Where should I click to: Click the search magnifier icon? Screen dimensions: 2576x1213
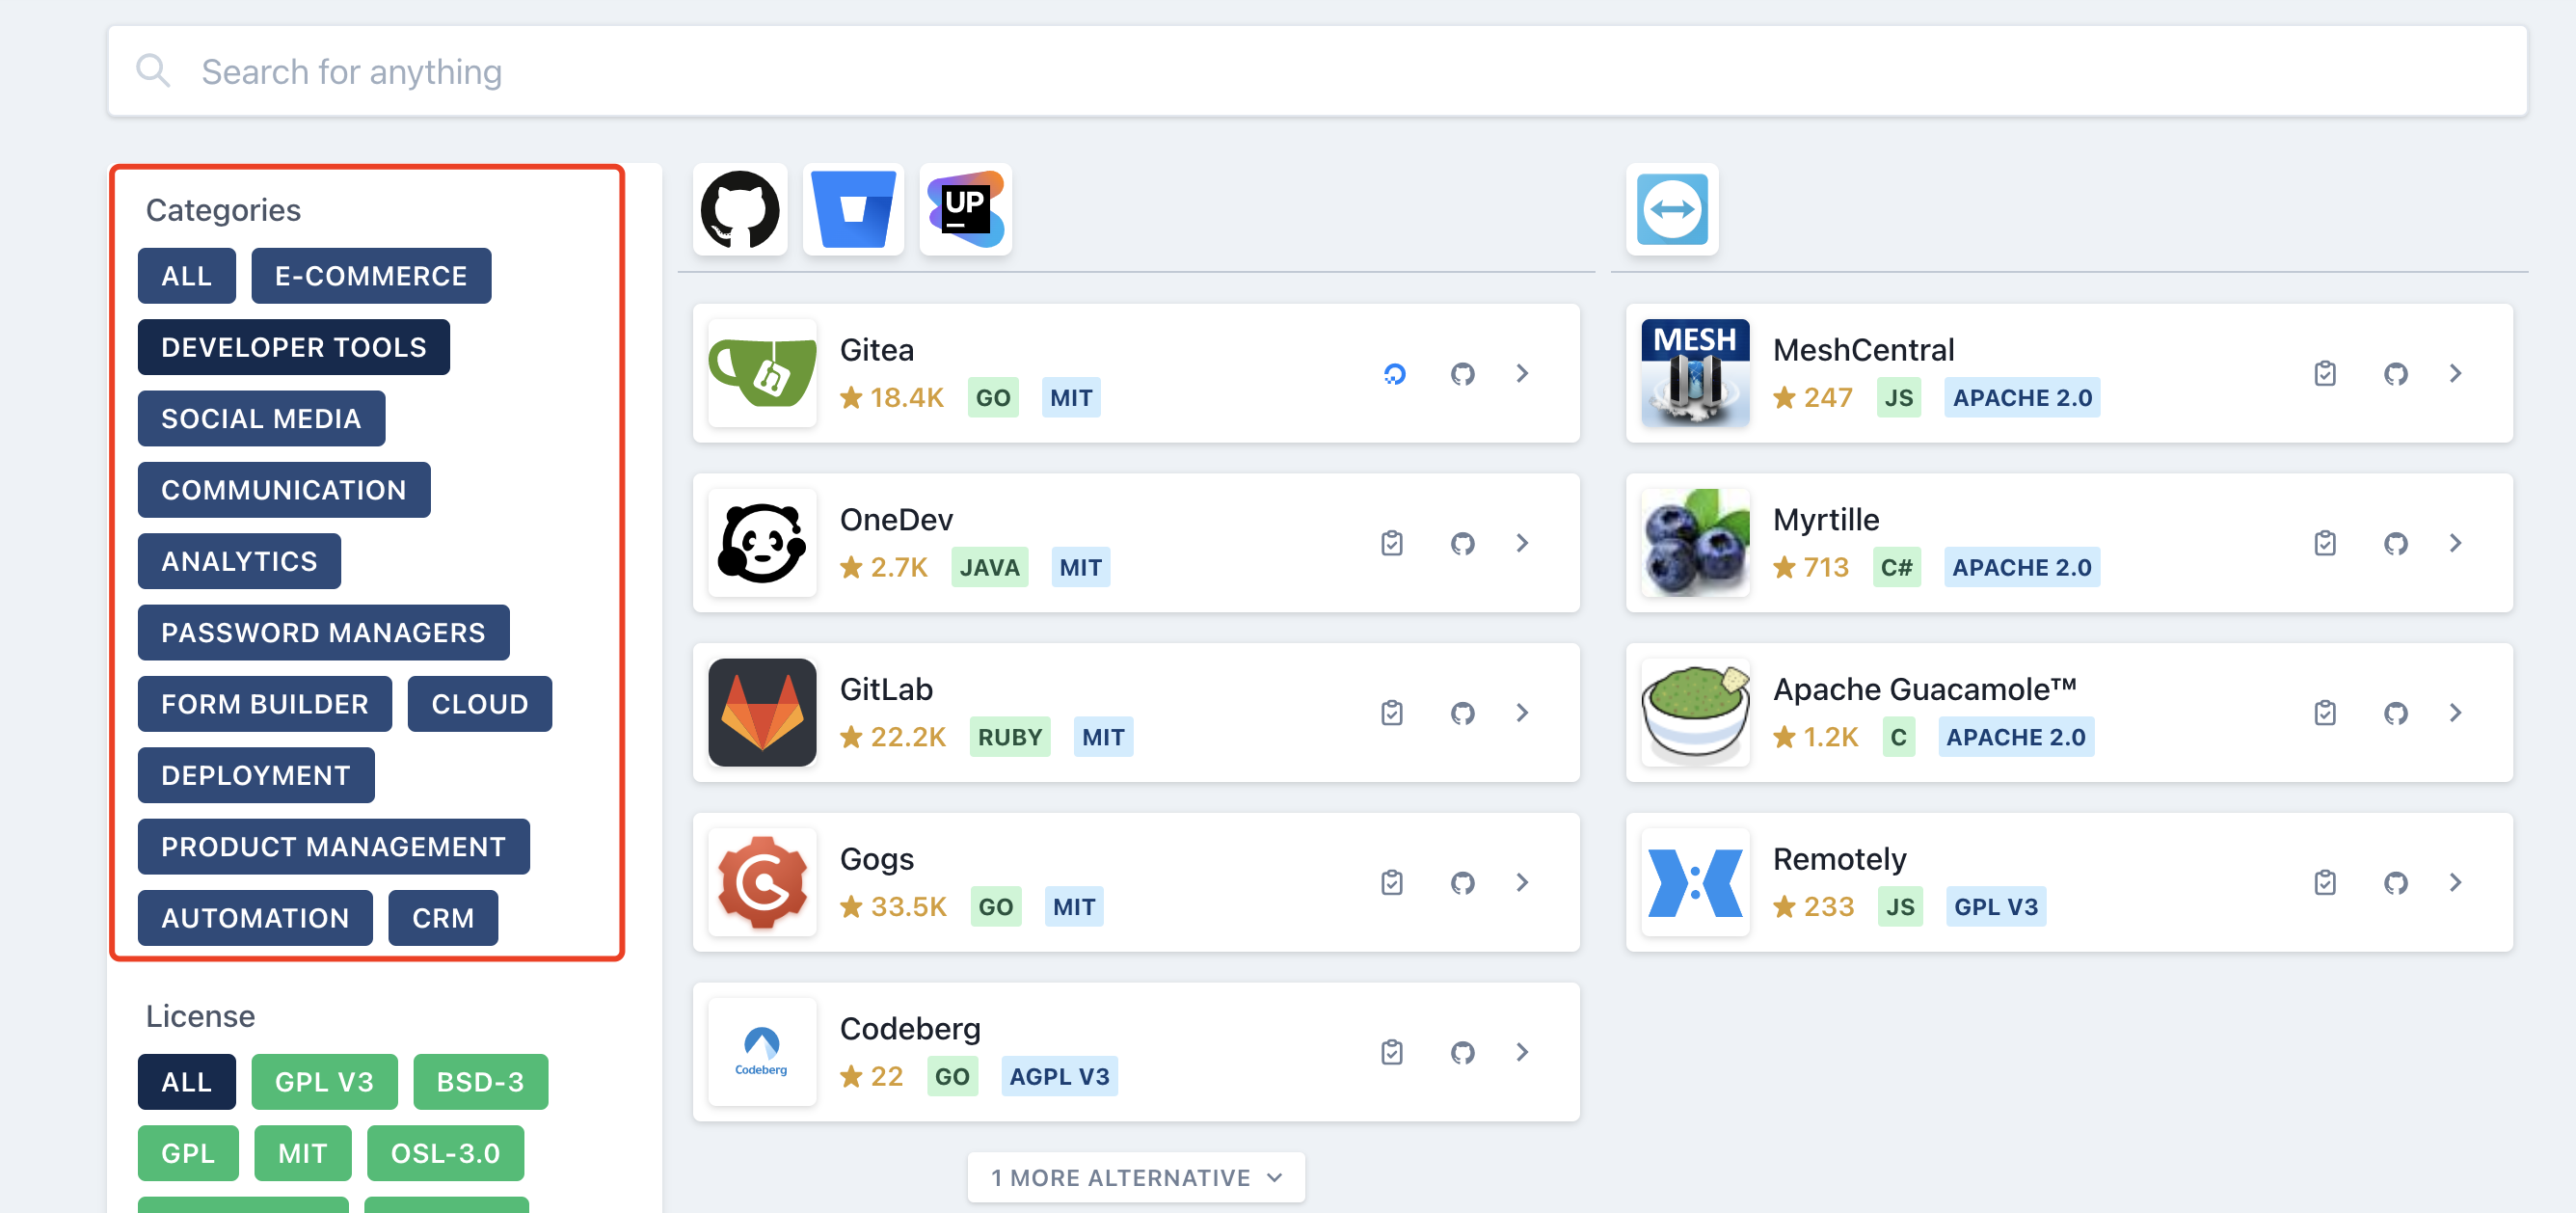pyautogui.click(x=153, y=71)
